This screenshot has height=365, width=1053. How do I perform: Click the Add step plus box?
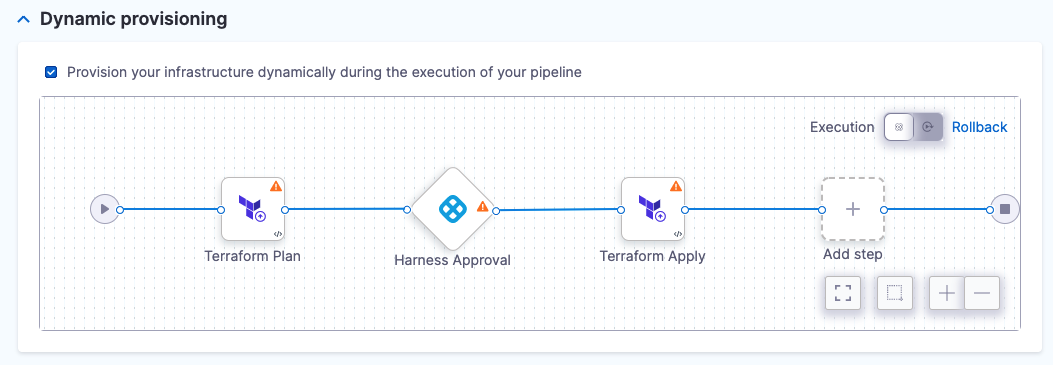coord(852,209)
